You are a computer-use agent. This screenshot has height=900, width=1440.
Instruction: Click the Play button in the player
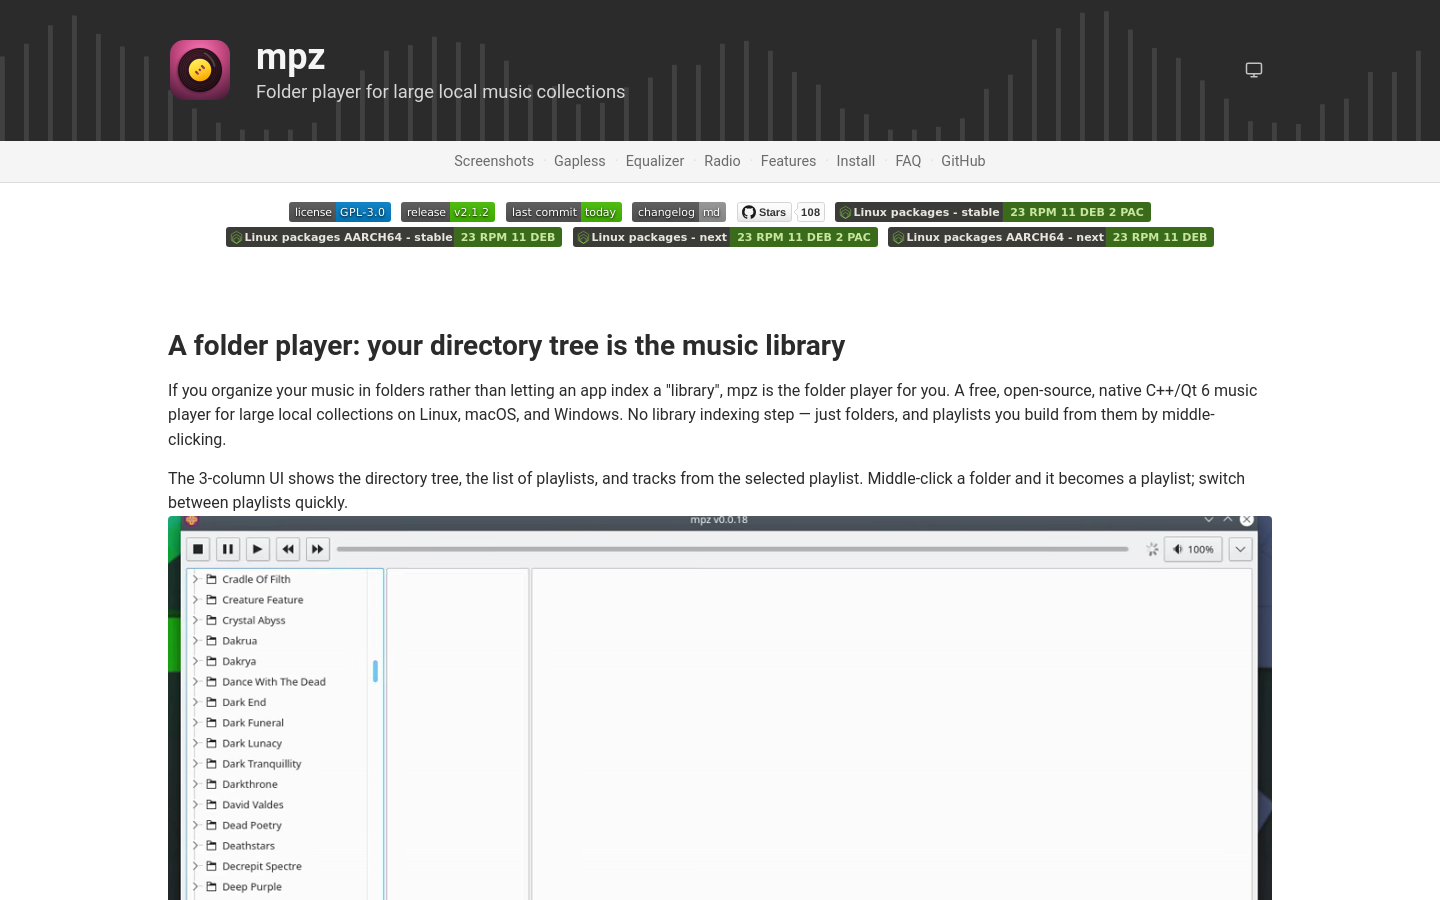click(258, 549)
